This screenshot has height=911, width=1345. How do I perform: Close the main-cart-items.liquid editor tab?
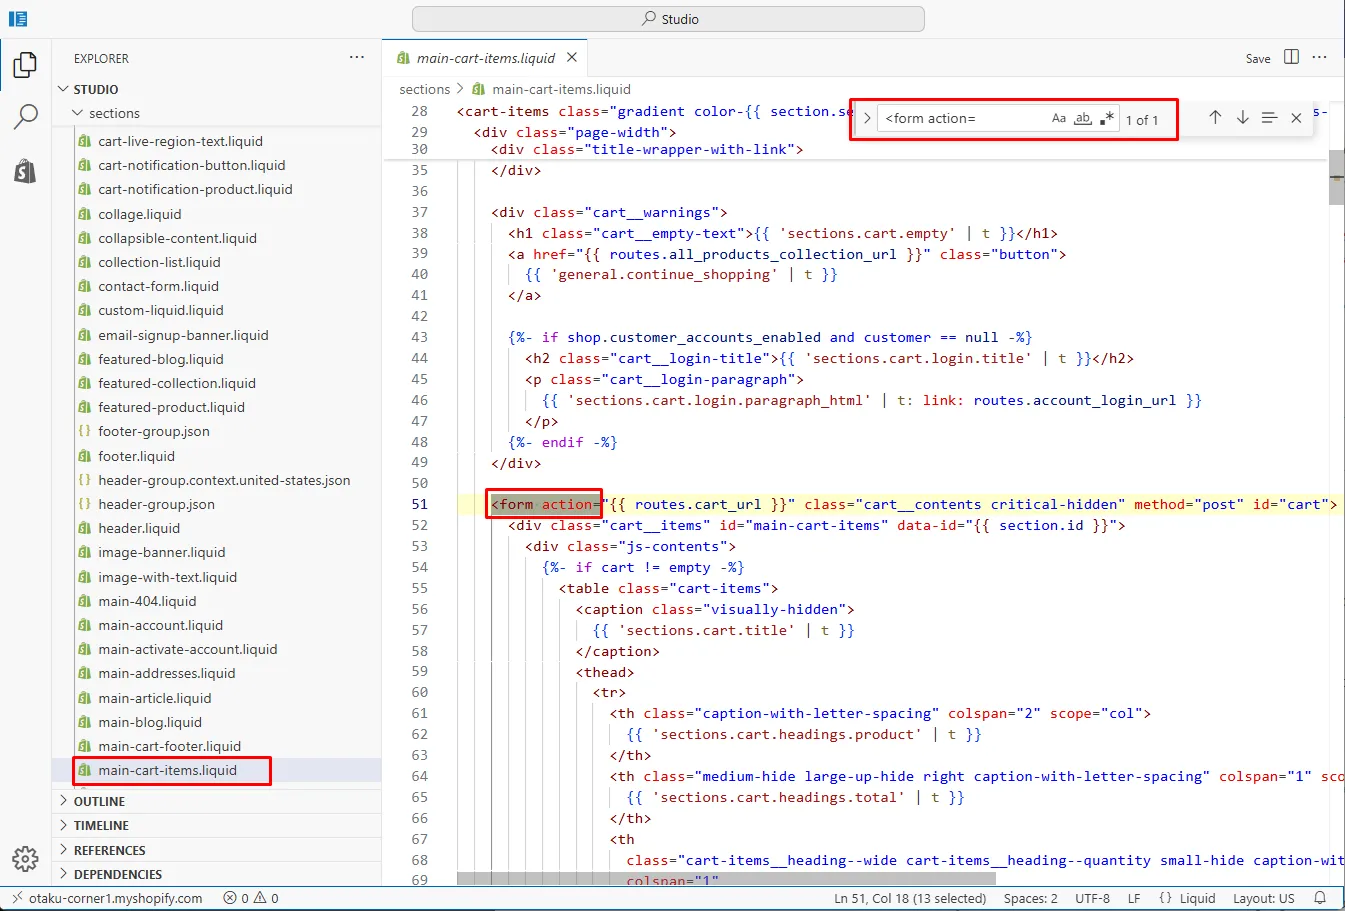coord(572,58)
